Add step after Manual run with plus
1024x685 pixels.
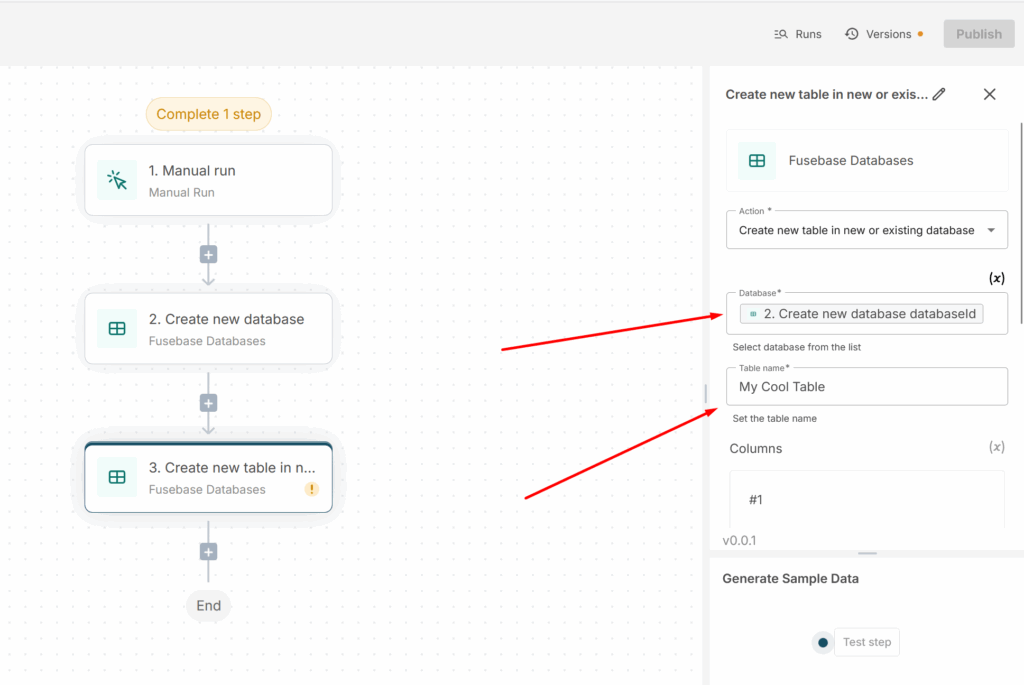point(208,254)
